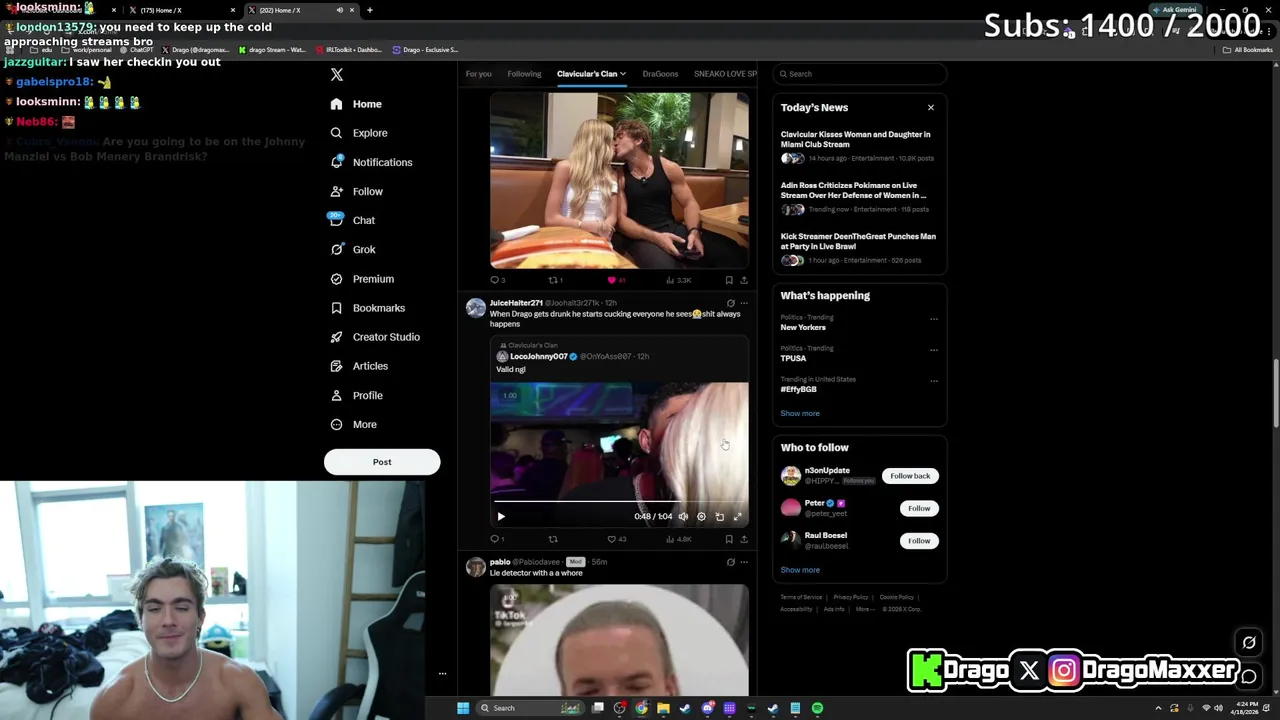Open the Home page in sidebar
This screenshot has width=1280, height=720.
pyautogui.click(x=356, y=104)
